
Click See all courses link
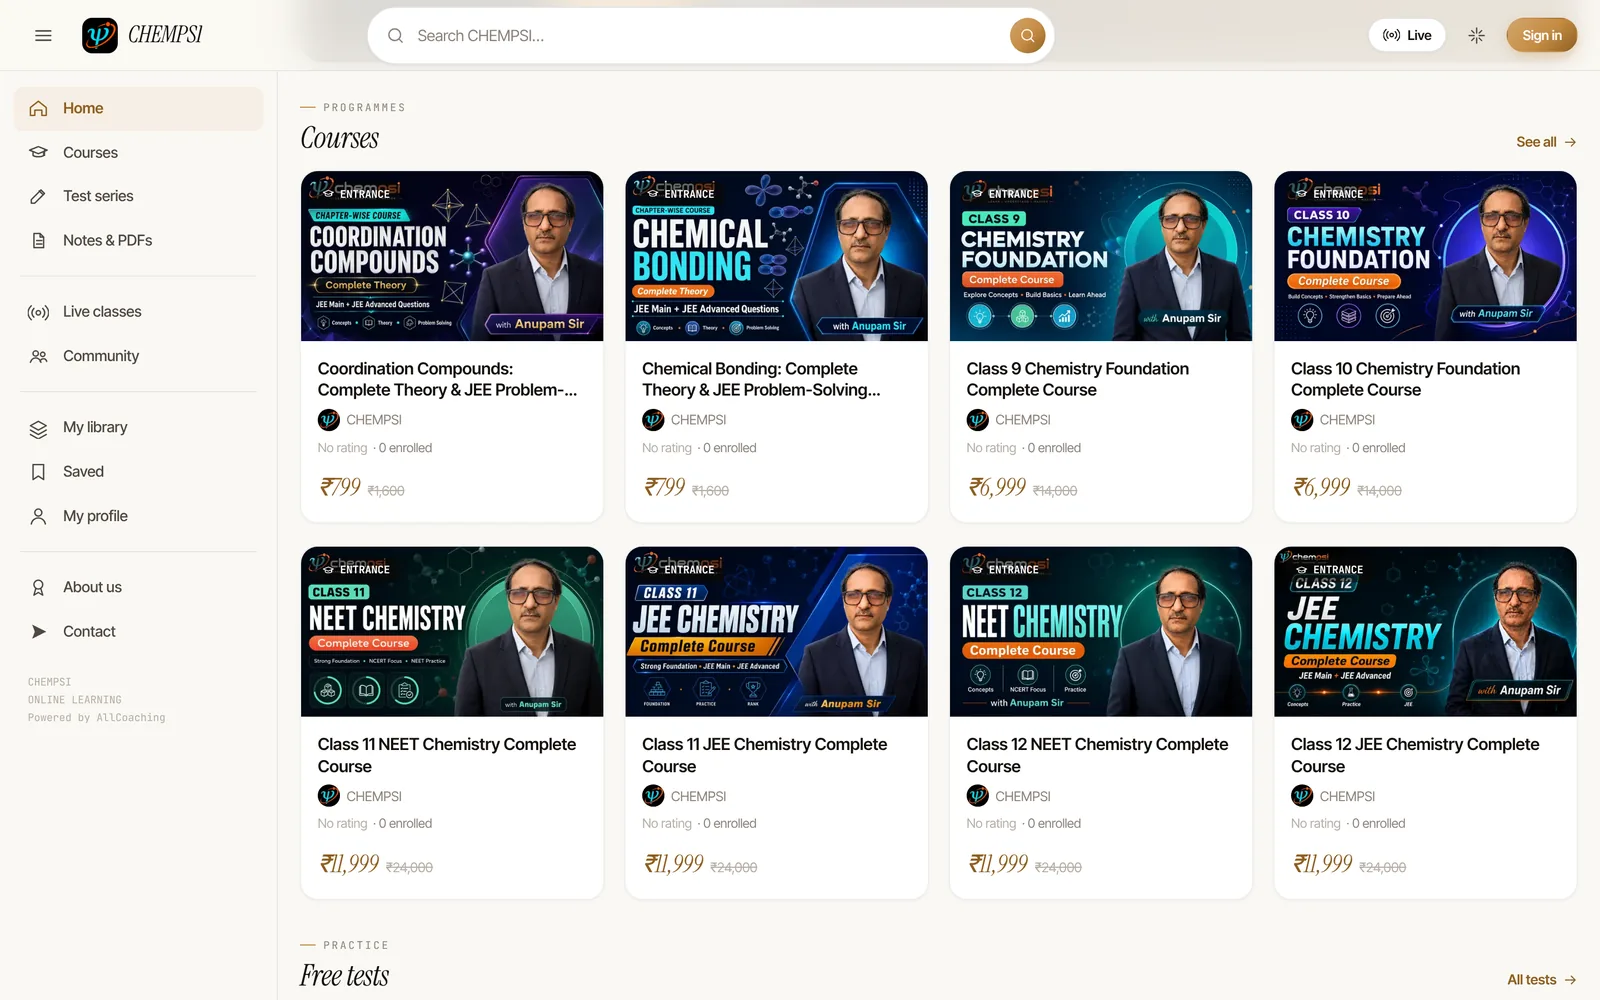[1546, 142]
